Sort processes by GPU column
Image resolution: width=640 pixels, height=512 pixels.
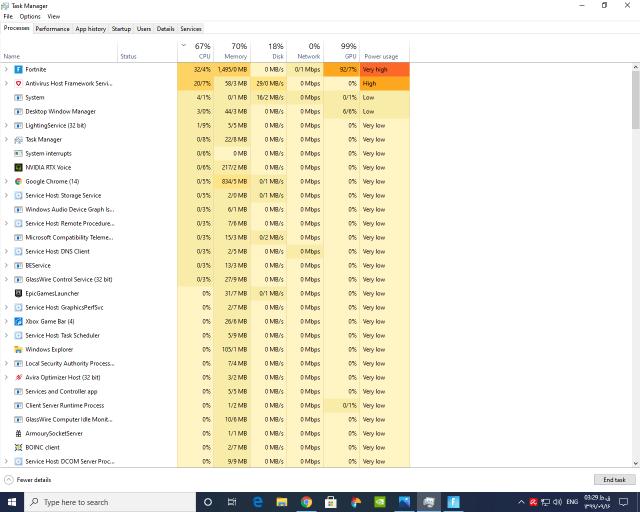pos(342,51)
